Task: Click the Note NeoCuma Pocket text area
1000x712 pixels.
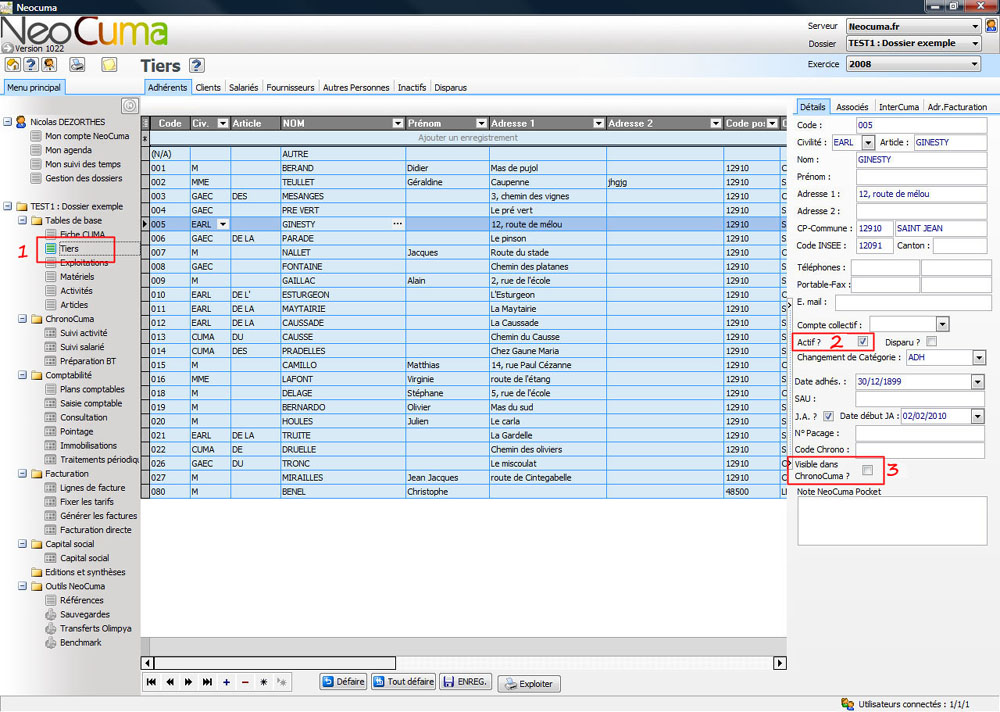Action: pos(892,521)
